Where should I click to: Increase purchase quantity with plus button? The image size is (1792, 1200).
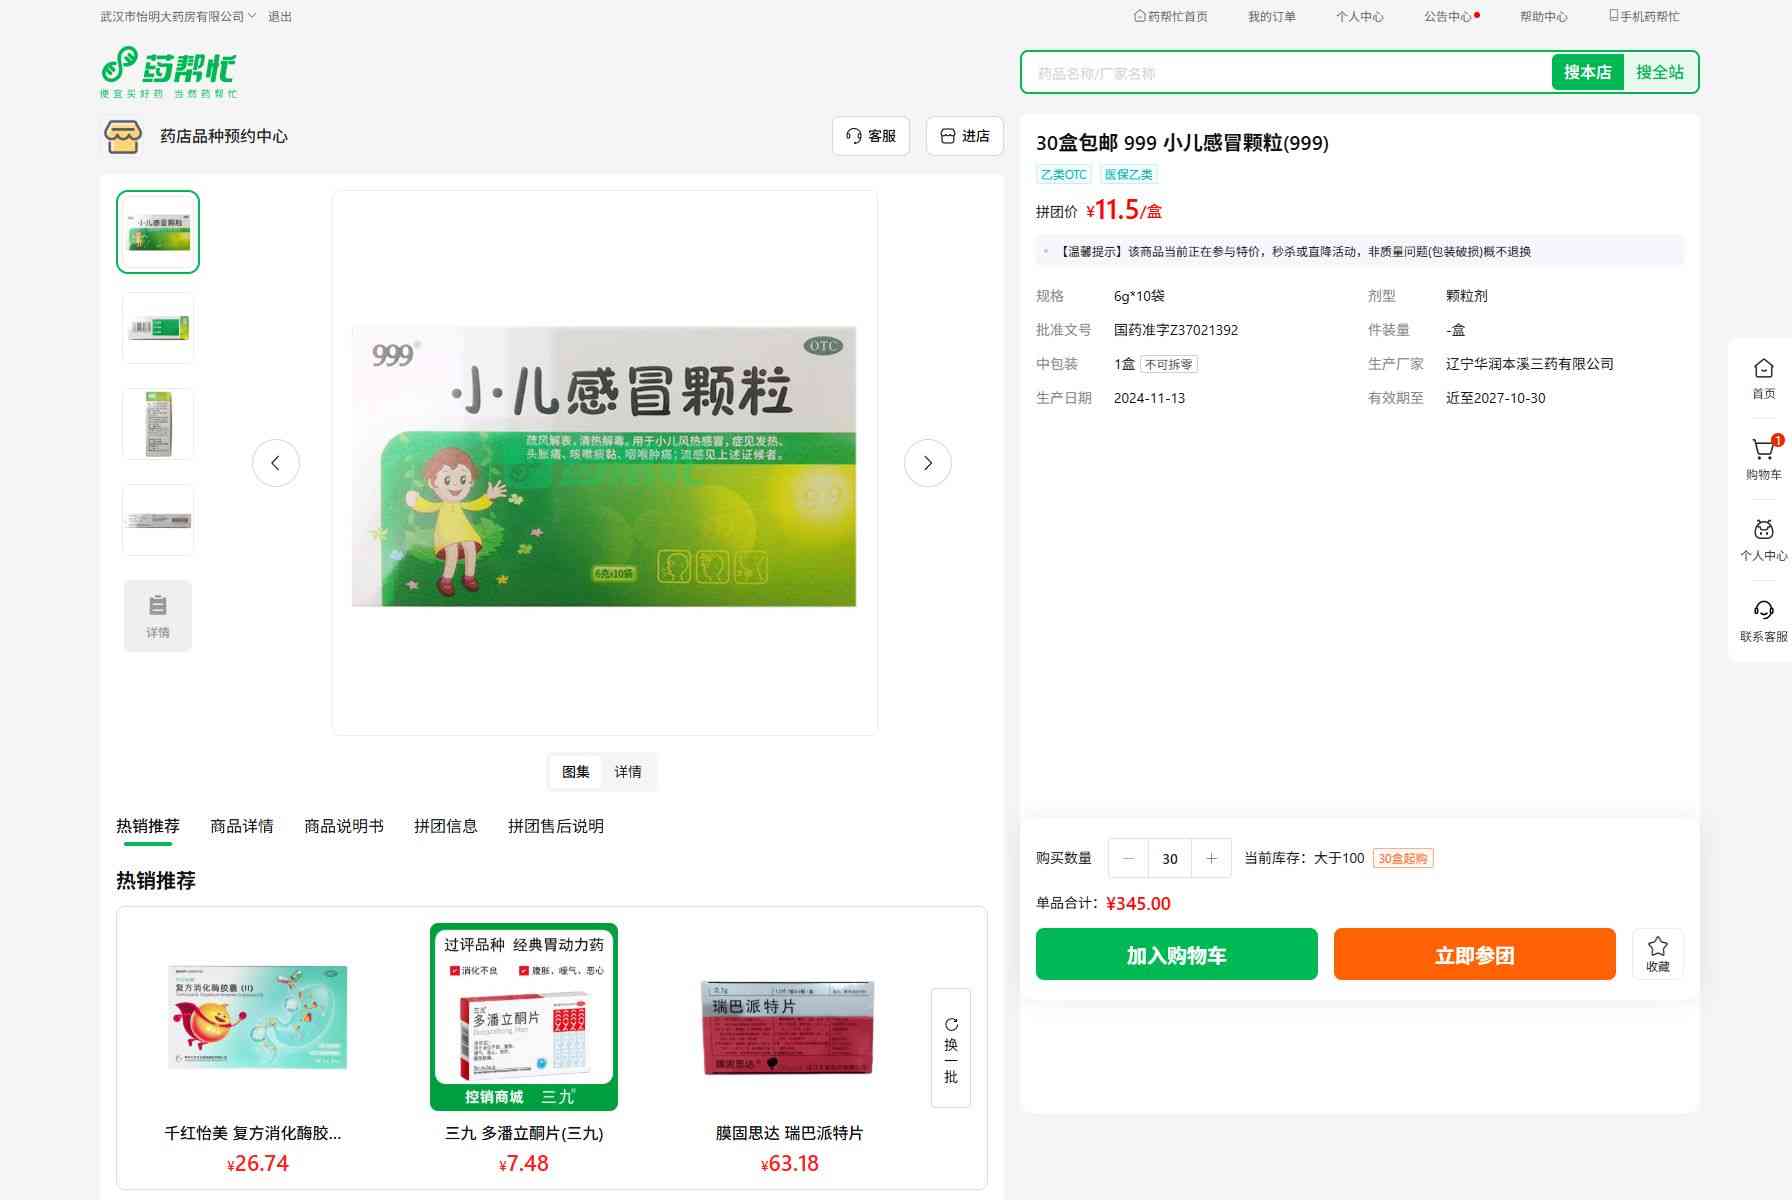click(1211, 858)
